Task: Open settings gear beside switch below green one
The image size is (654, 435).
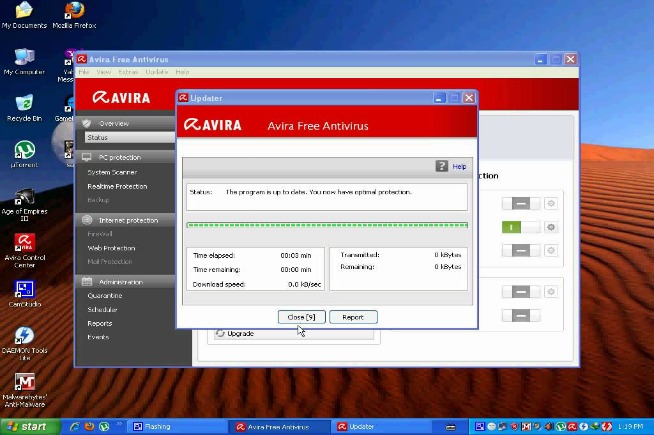Action: (551, 250)
